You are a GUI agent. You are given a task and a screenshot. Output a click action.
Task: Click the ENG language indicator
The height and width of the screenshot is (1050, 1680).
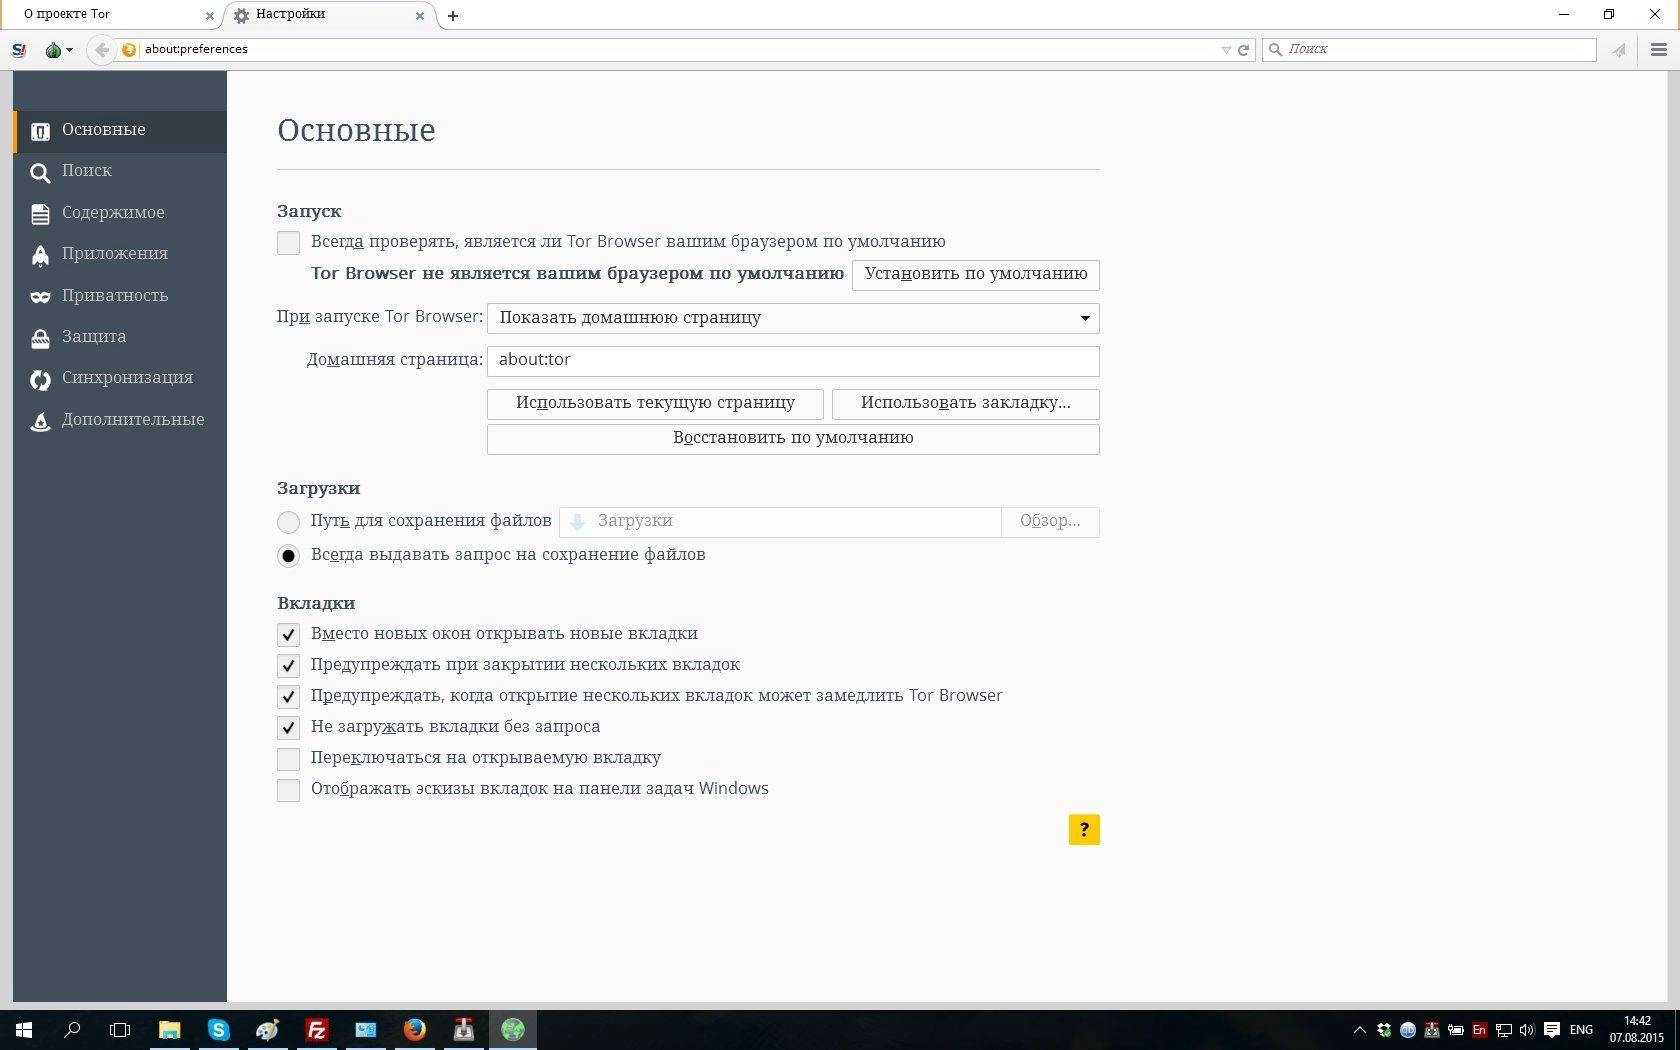coord(1581,1030)
